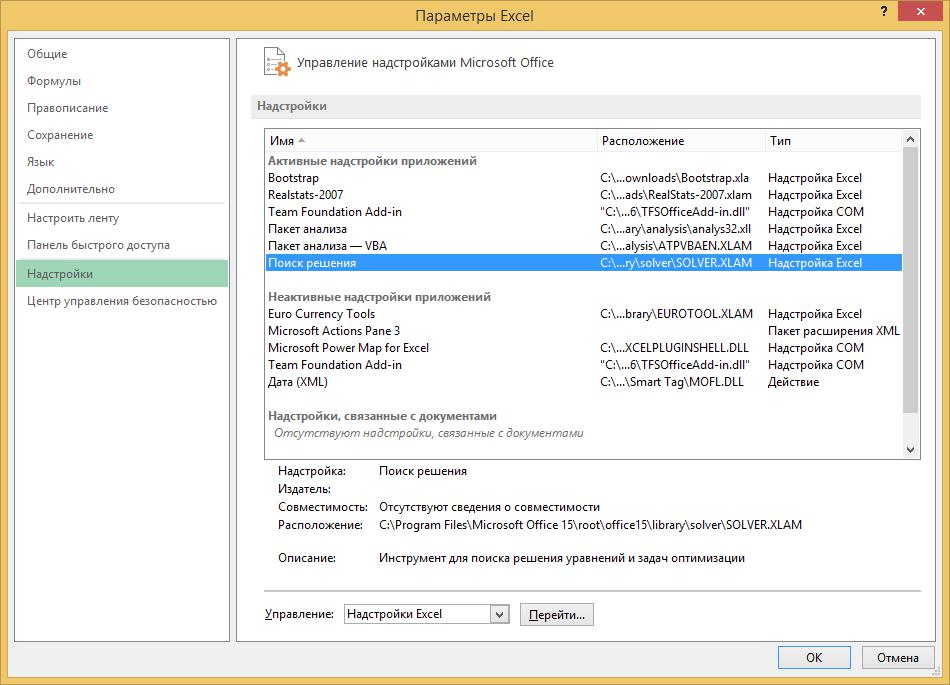Select the Дата (XML) add-in

click(x=583, y=382)
